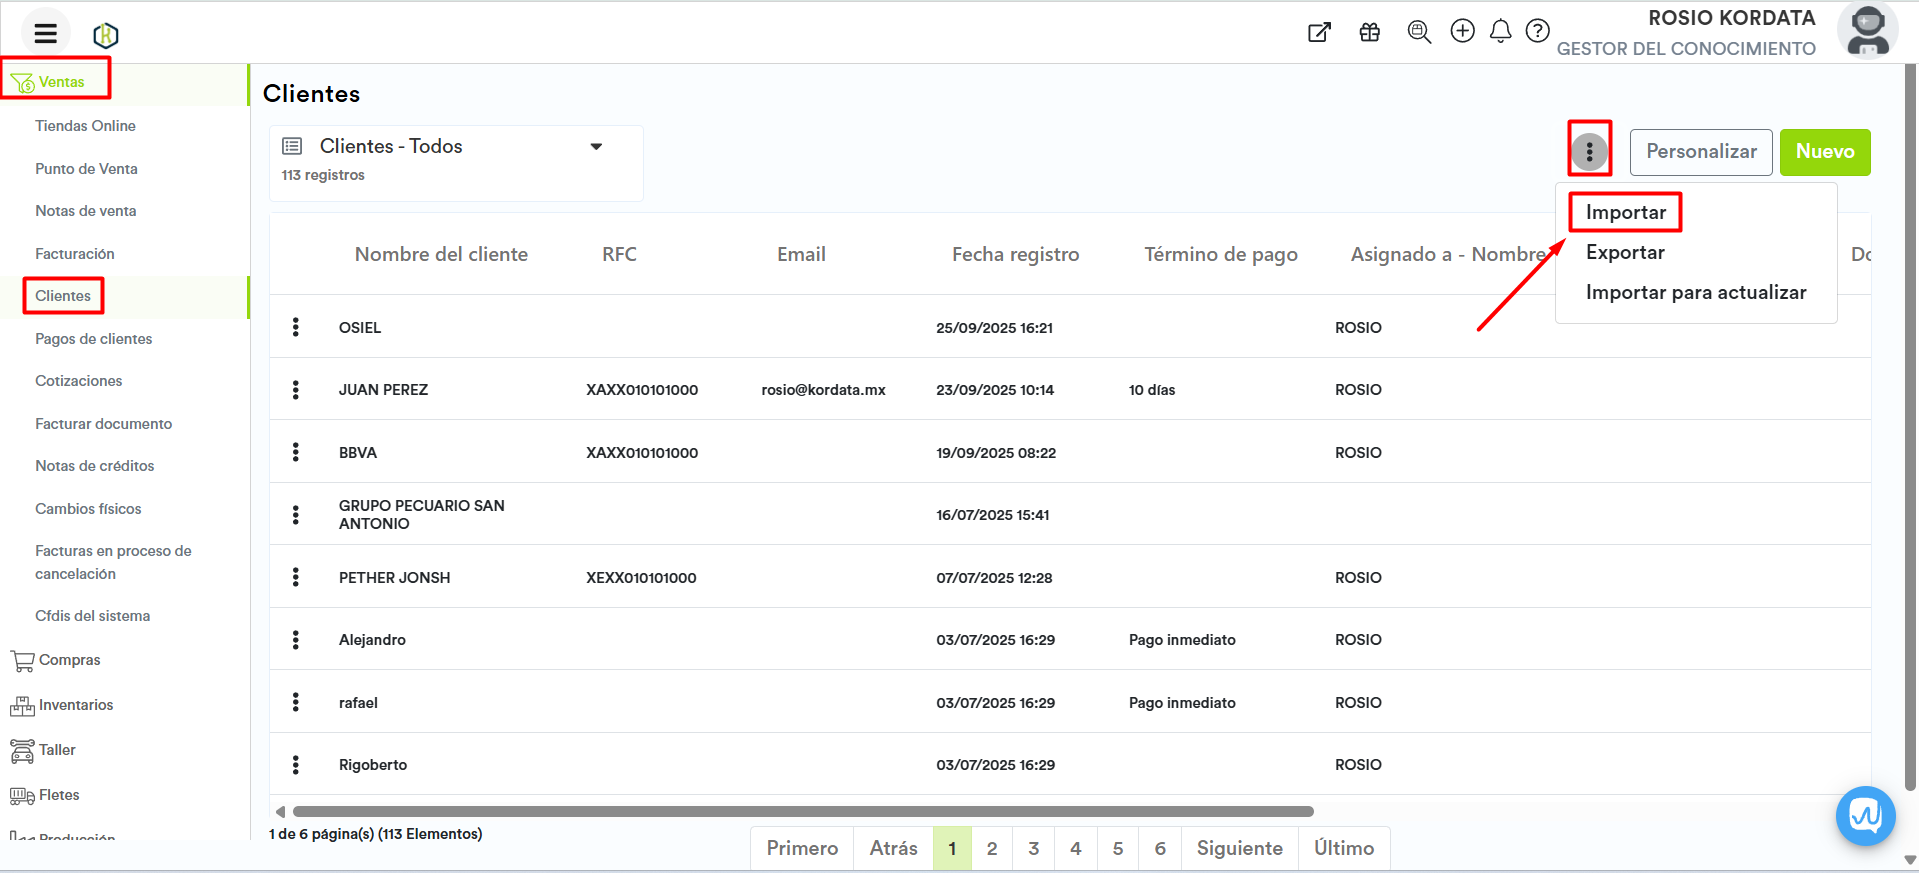1919x873 pixels.
Task: Select Importar from the options menu
Action: pyautogui.click(x=1625, y=212)
